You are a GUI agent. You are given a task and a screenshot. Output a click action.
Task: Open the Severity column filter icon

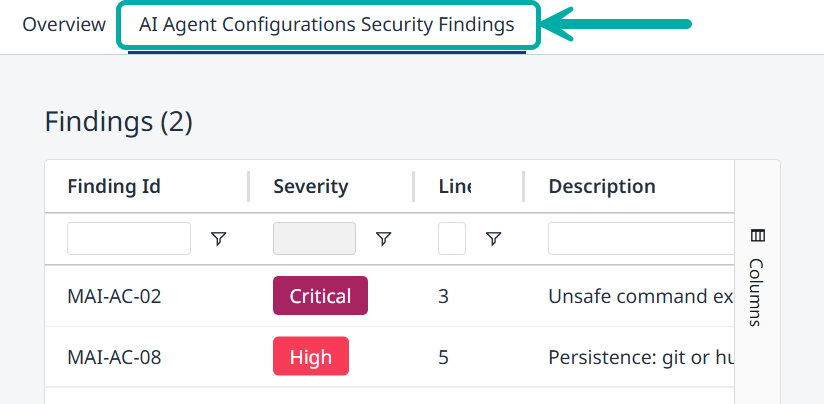pyautogui.click(x=383, y=239)
